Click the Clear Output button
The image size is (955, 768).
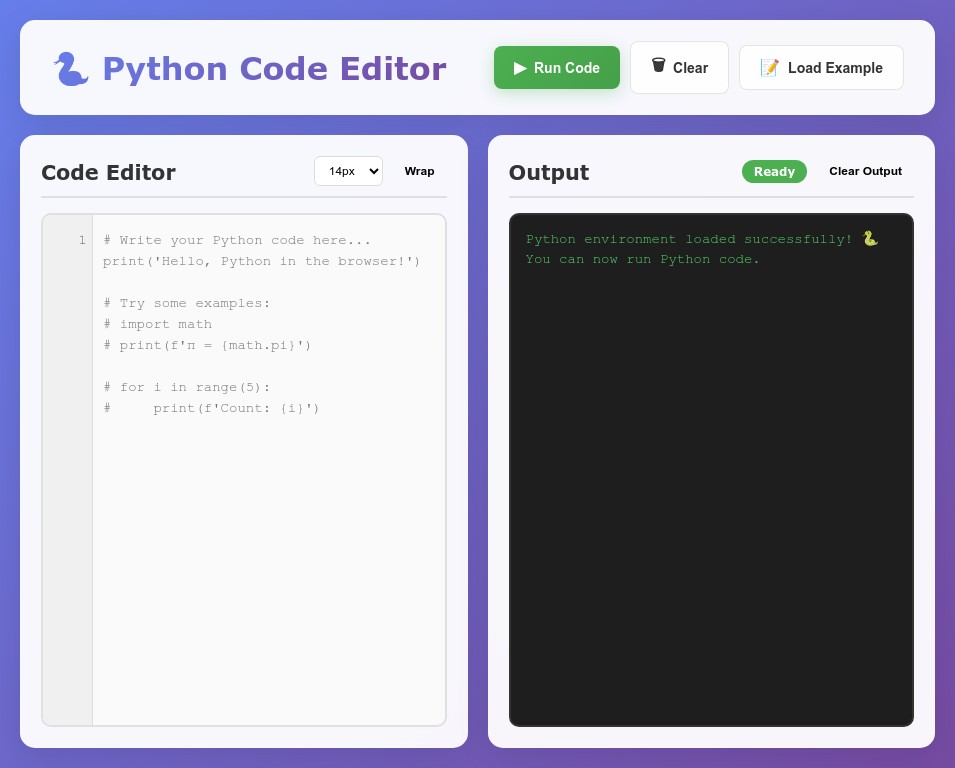865,171
